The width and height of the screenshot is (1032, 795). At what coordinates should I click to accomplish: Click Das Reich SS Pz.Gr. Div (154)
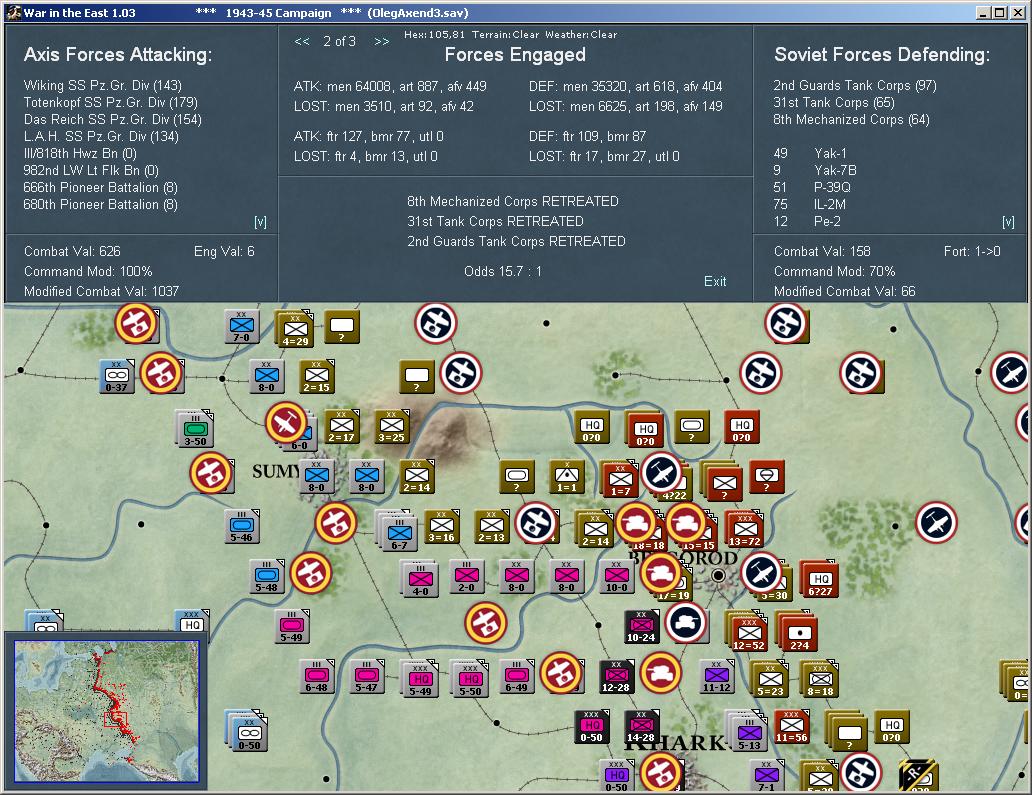click(113, 119)
